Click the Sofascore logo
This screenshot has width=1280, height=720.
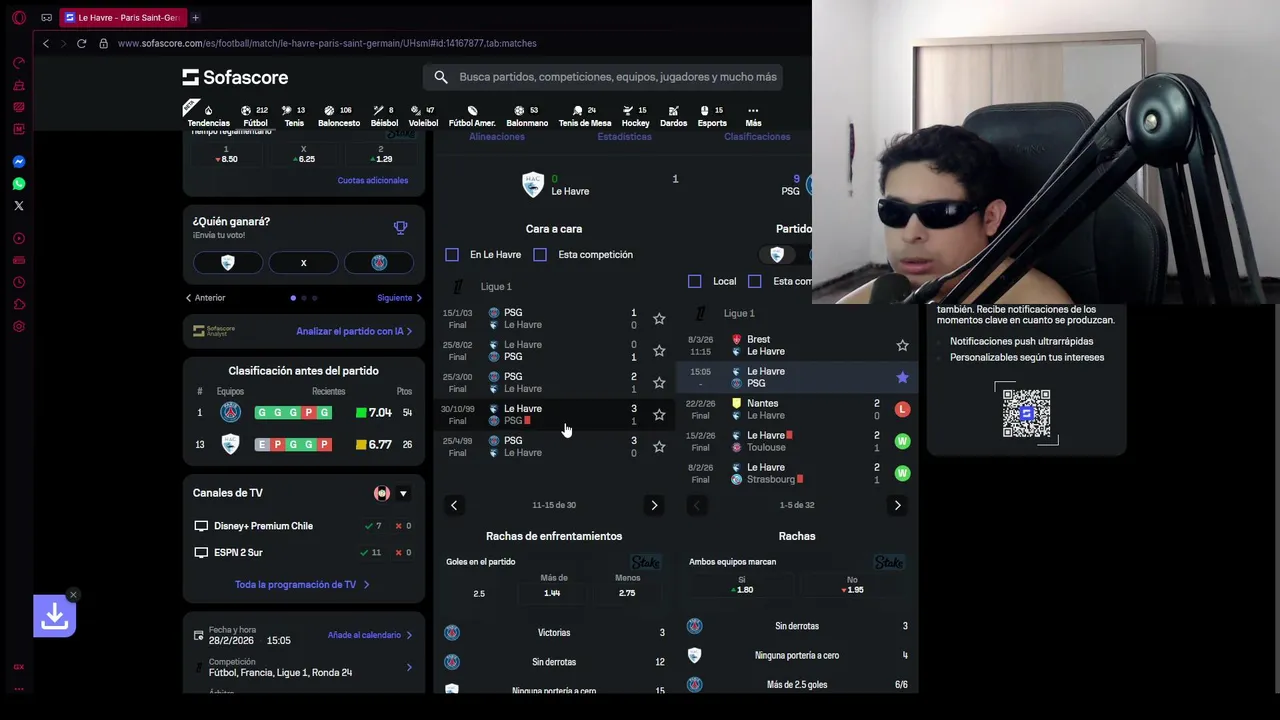tap(235, 77)
